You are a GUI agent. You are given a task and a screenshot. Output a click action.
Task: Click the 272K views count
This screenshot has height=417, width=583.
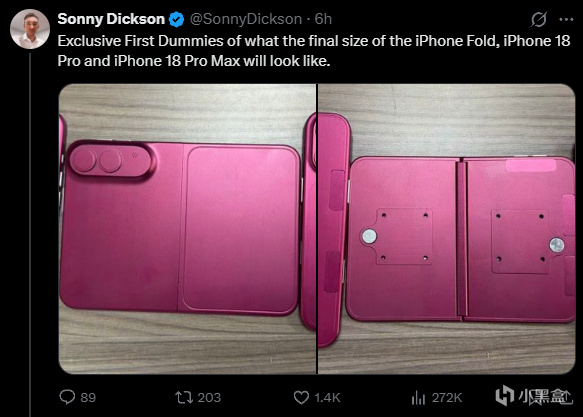point(447,398)
